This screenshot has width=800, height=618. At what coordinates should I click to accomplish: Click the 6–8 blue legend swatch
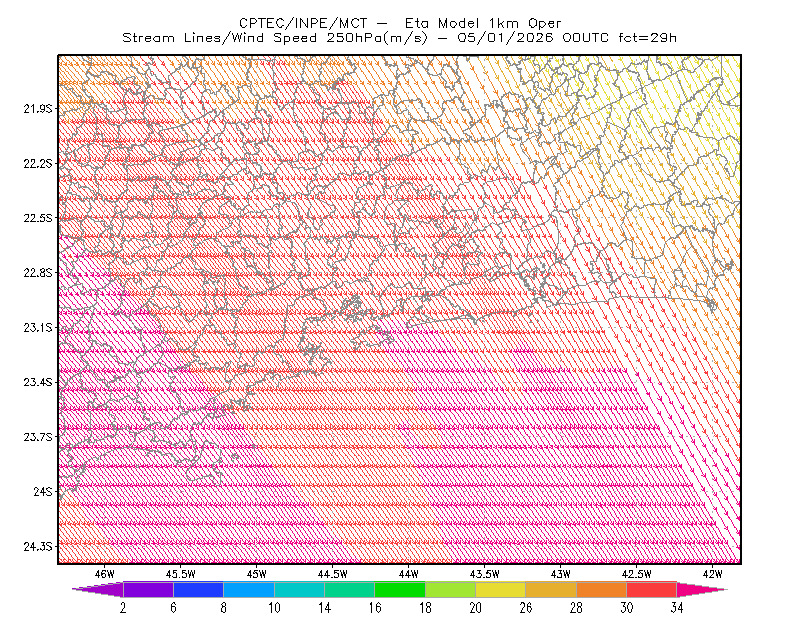(198, 589)
